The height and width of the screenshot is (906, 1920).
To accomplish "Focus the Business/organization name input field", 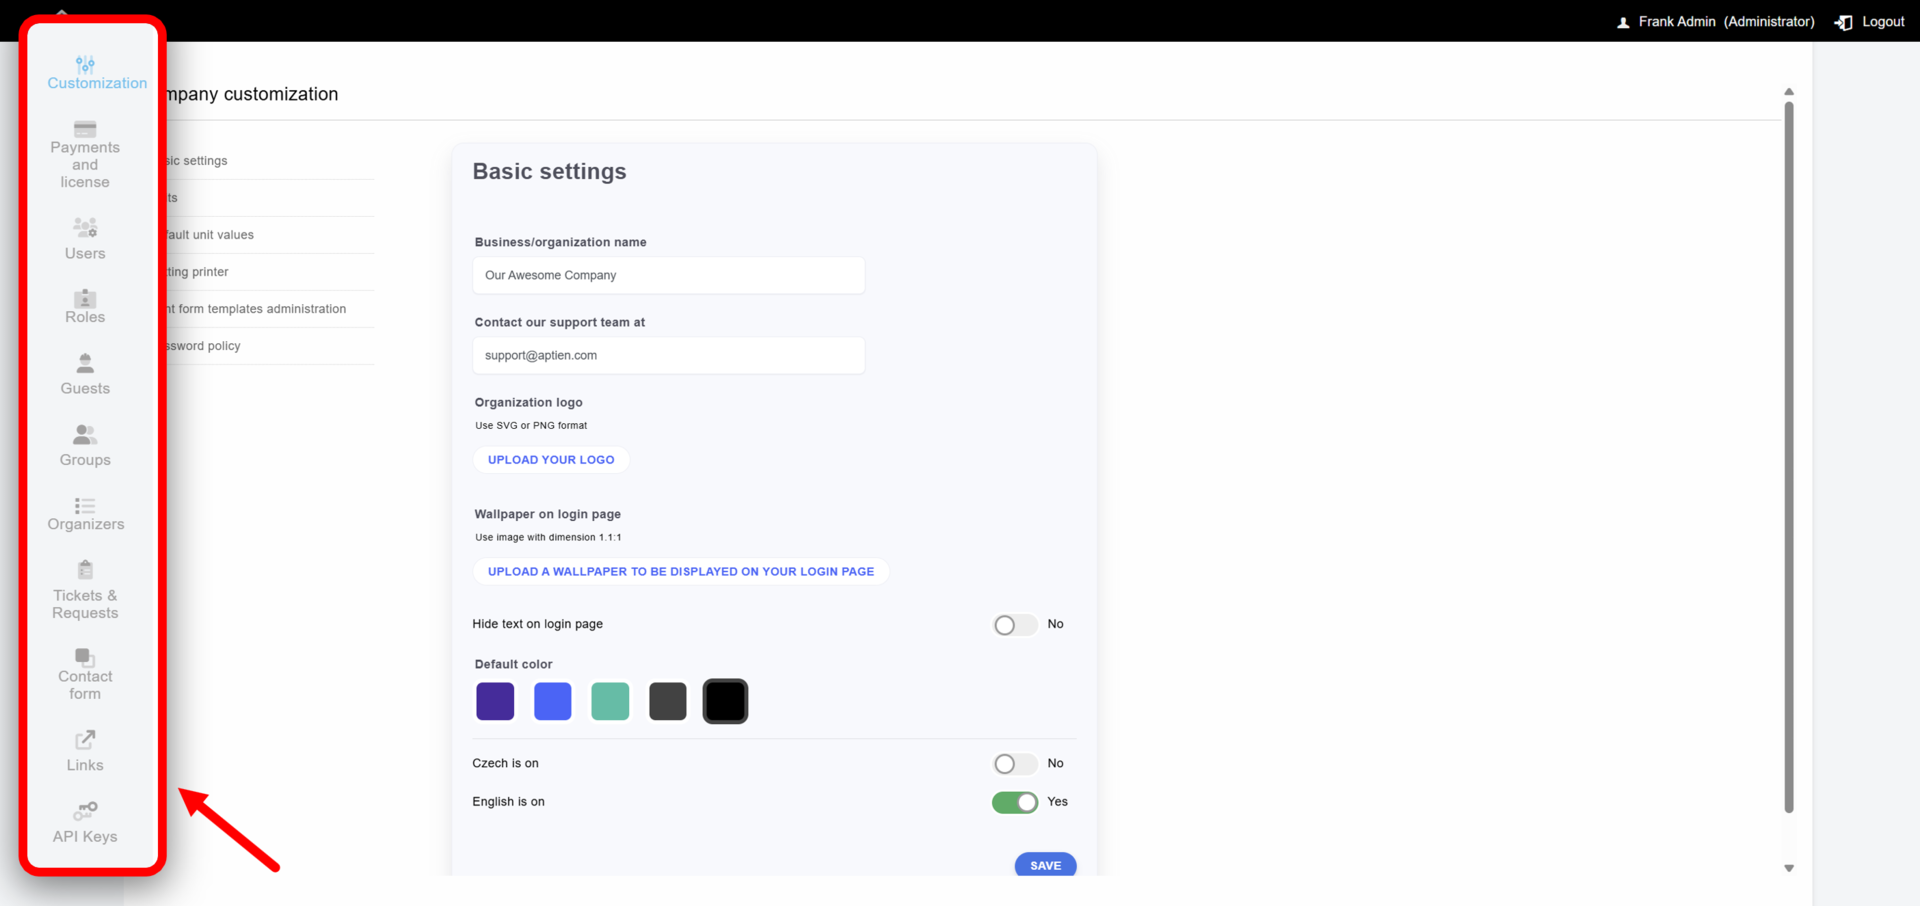I will click(669, 275).
